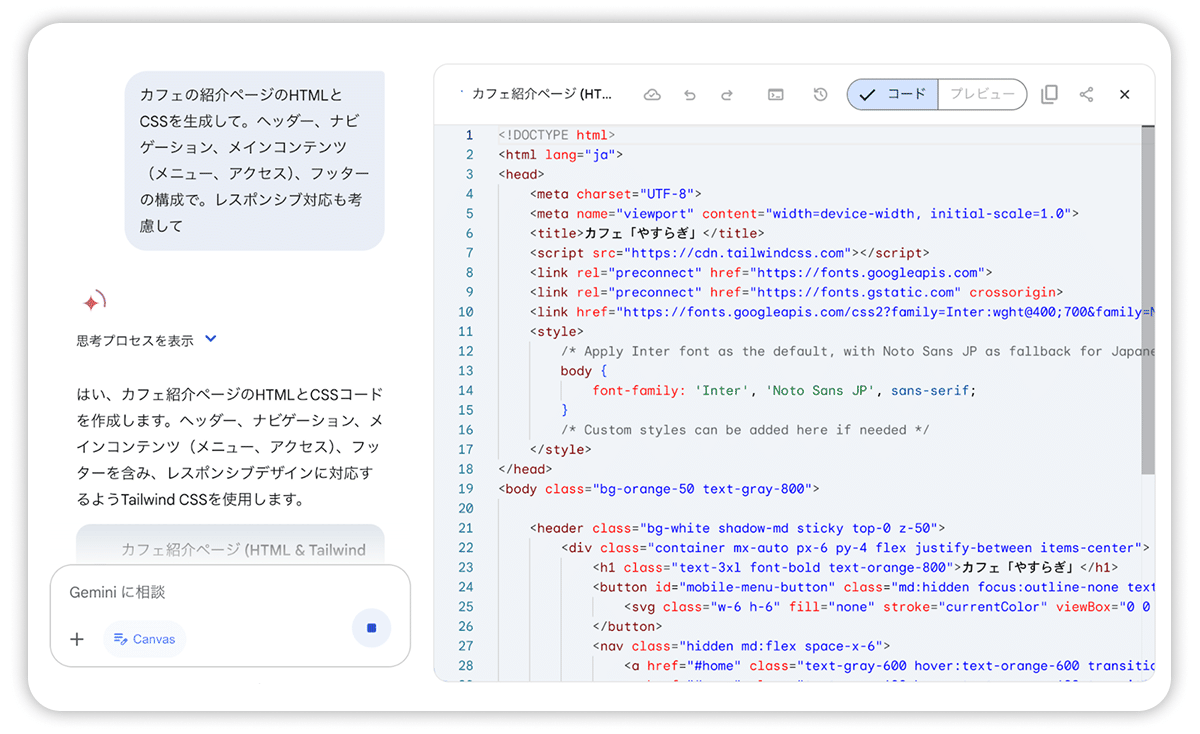Click the h1 text-3xl font-bold line
This screenshot has width=1200, height=734.
click(x=855, y=568)
